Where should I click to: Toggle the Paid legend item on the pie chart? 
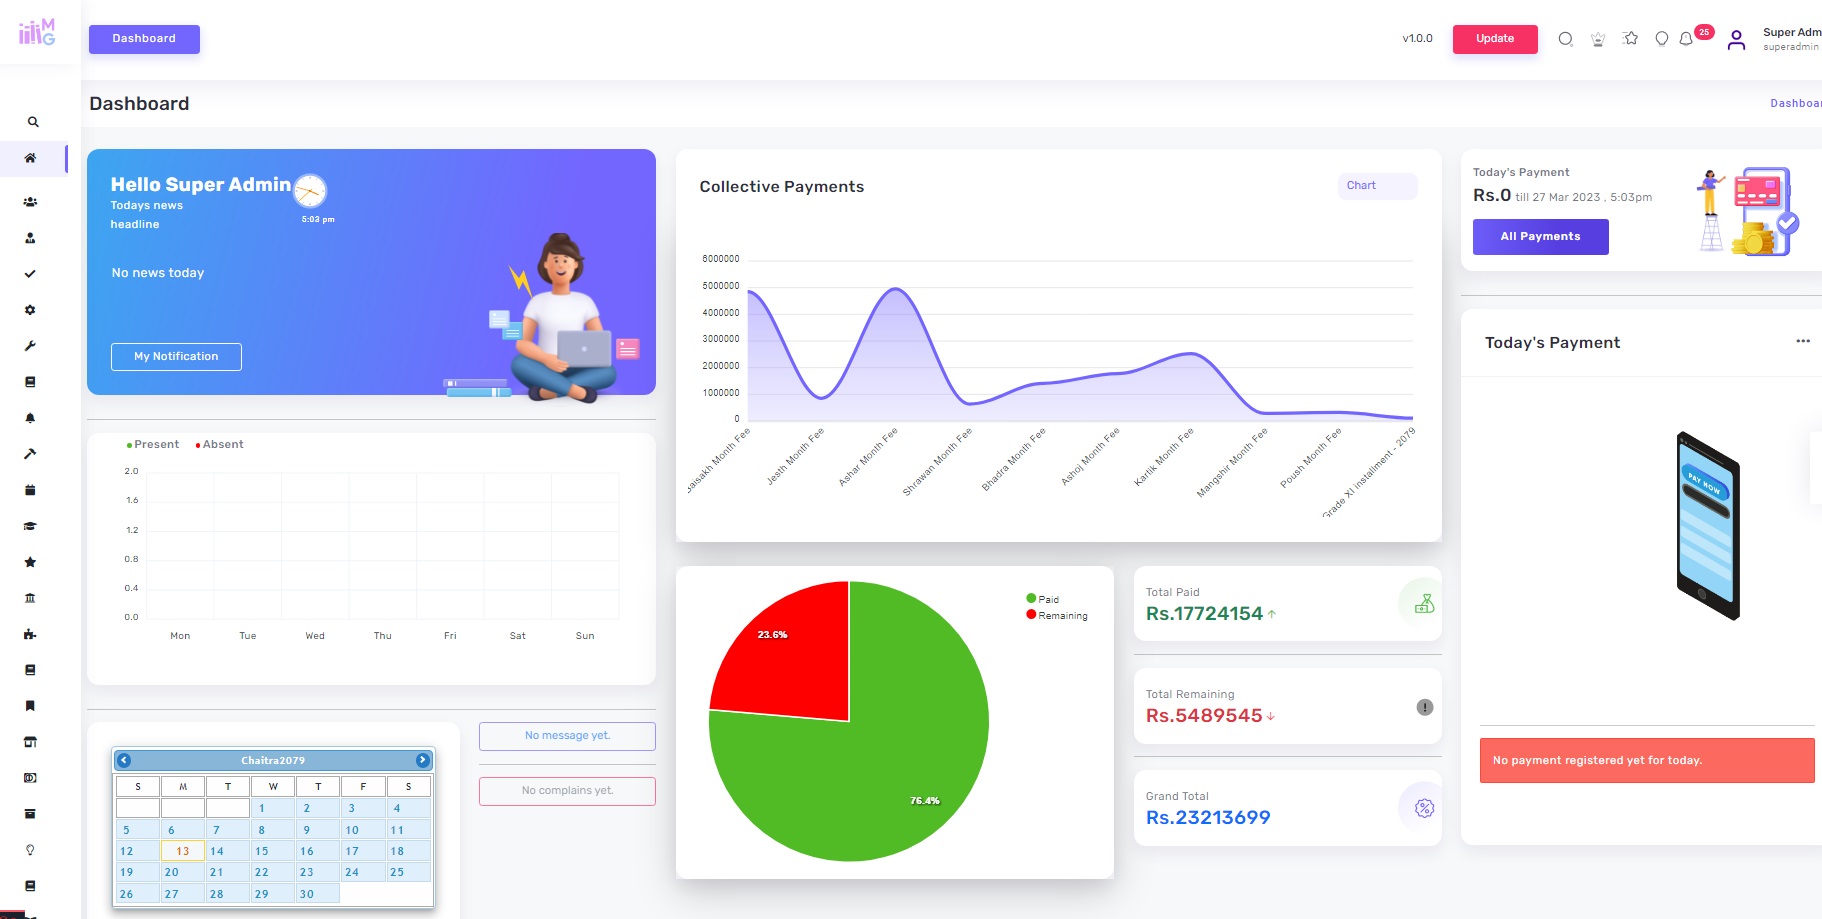1047,599
